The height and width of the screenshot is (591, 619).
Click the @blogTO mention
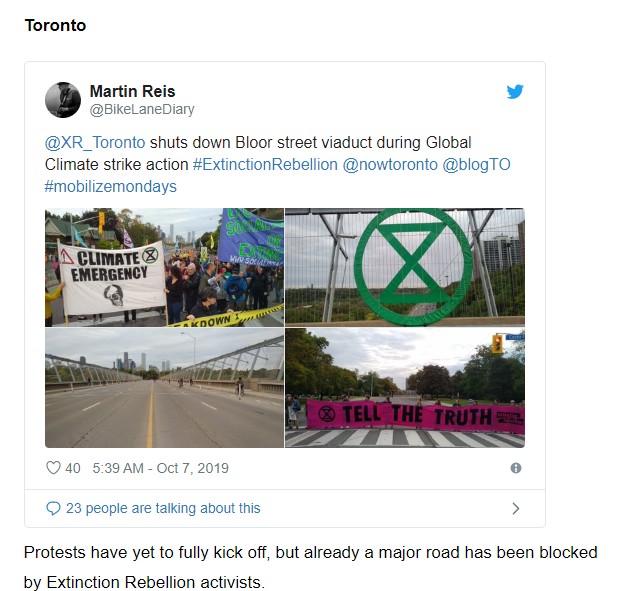476,164
